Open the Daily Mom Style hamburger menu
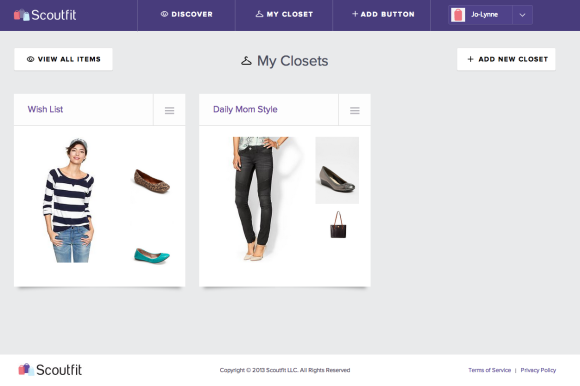The width and height of the screenshot is (580, 386). (355, 110)
